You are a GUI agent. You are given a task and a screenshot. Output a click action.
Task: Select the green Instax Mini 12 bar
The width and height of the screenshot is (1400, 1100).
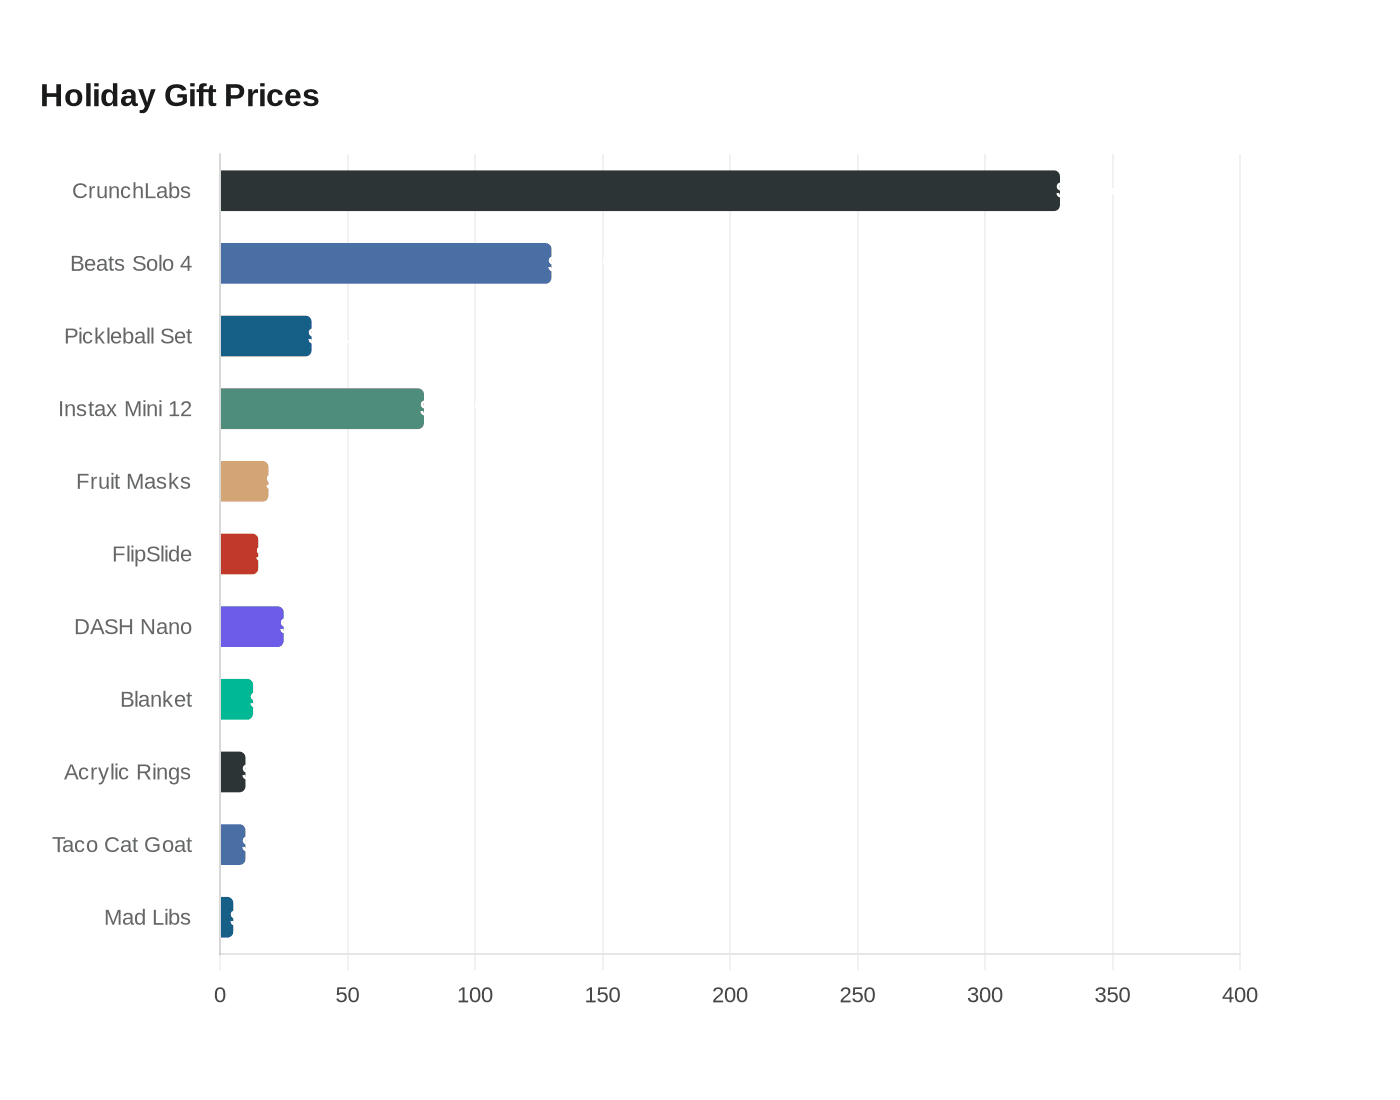point(322,409)
